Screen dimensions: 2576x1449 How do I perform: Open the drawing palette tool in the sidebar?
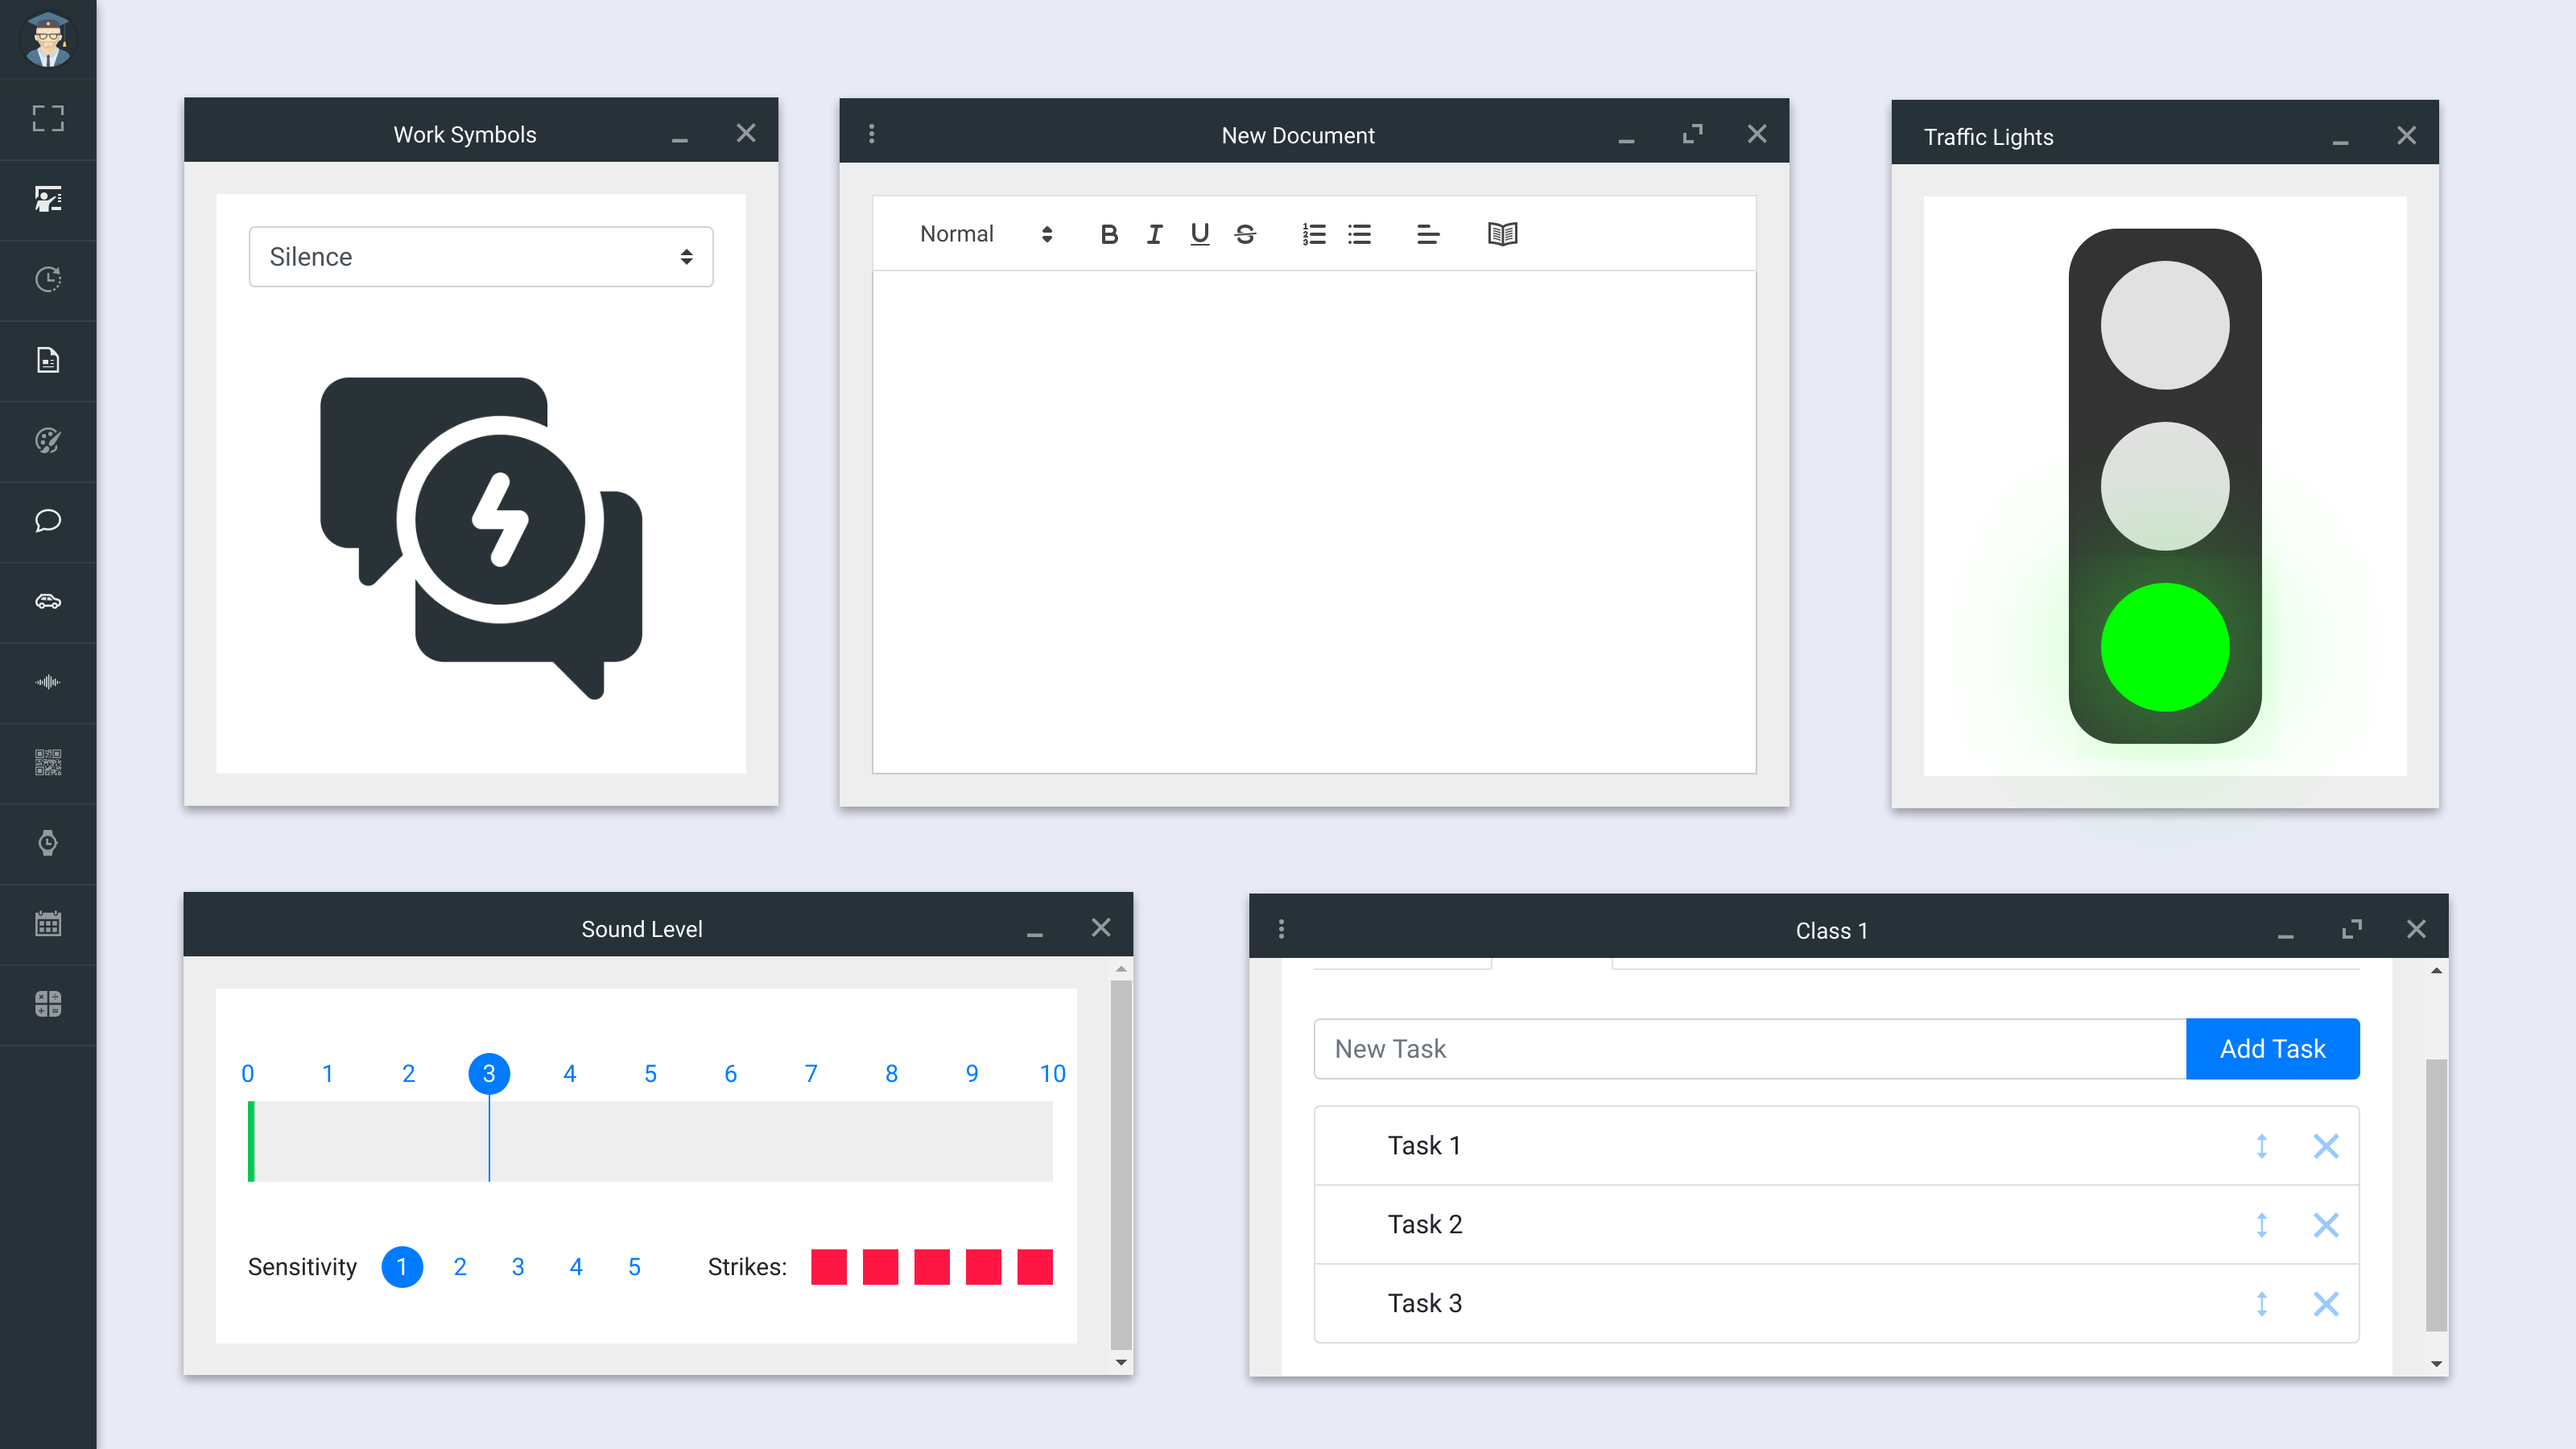[x=48, y=441]
